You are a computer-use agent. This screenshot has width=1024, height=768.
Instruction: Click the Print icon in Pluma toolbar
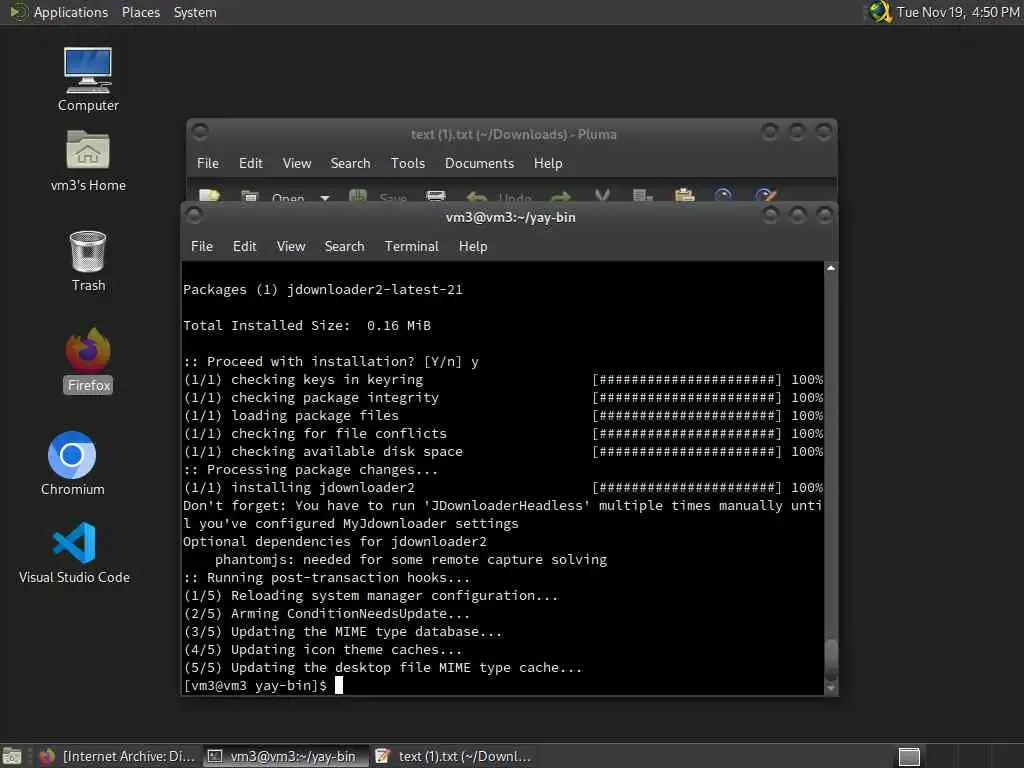coord(436,195)
